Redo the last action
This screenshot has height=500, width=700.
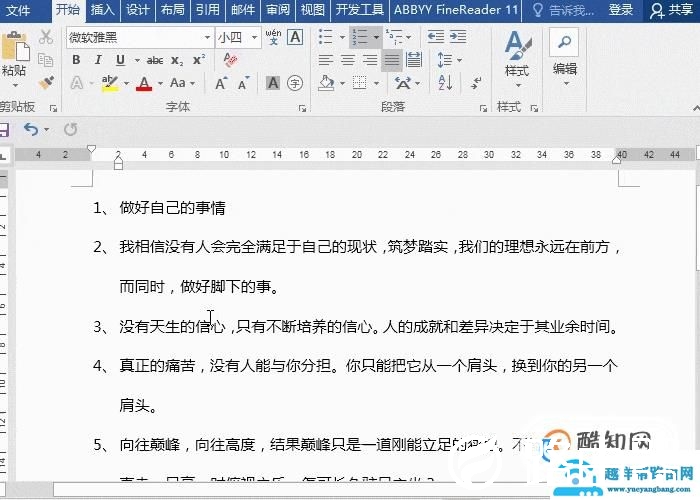pos(70,129)
